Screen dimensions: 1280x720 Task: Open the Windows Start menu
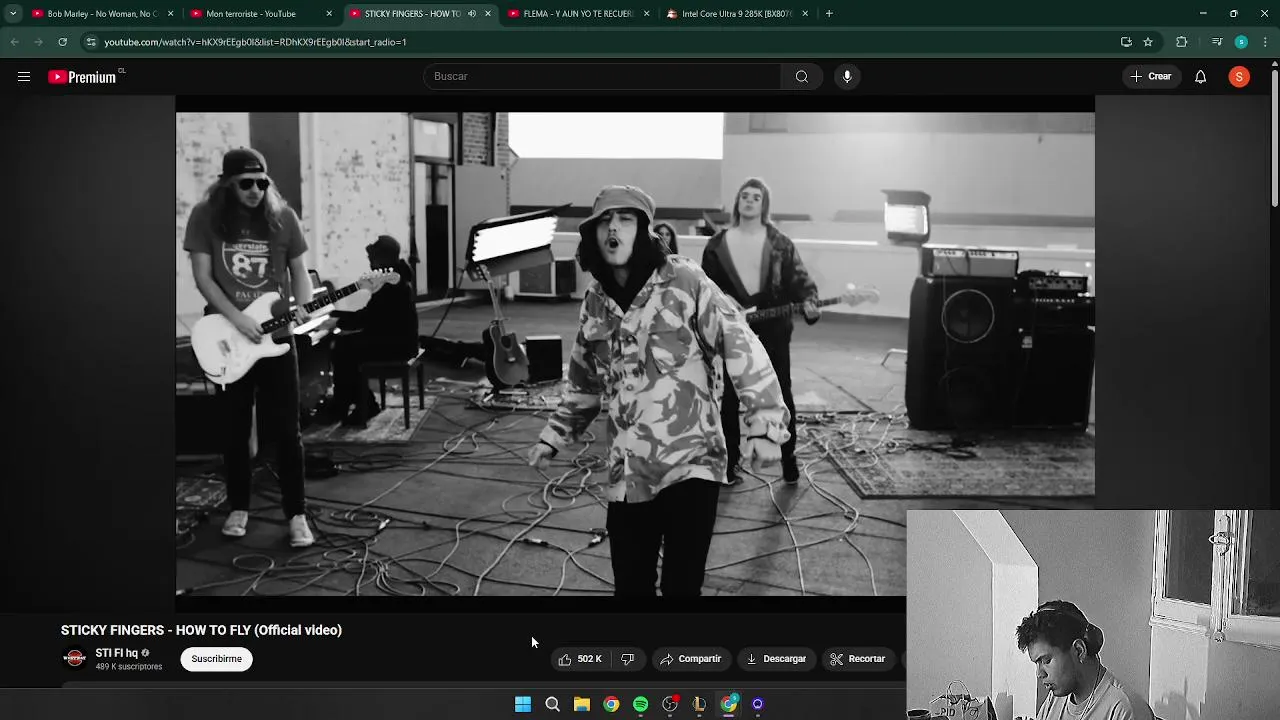click(x=523, y=704)
